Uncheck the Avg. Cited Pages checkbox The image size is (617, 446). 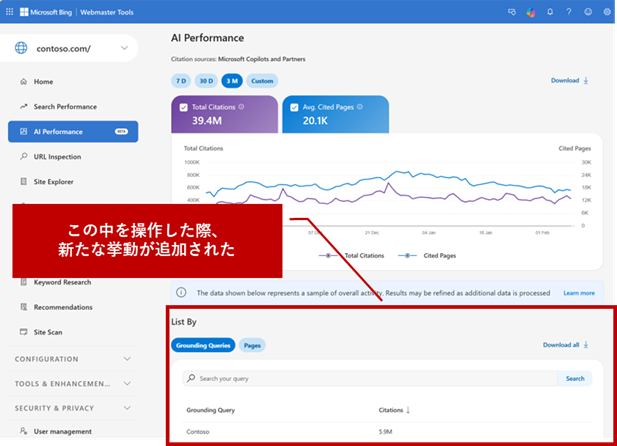coord(294,107)
